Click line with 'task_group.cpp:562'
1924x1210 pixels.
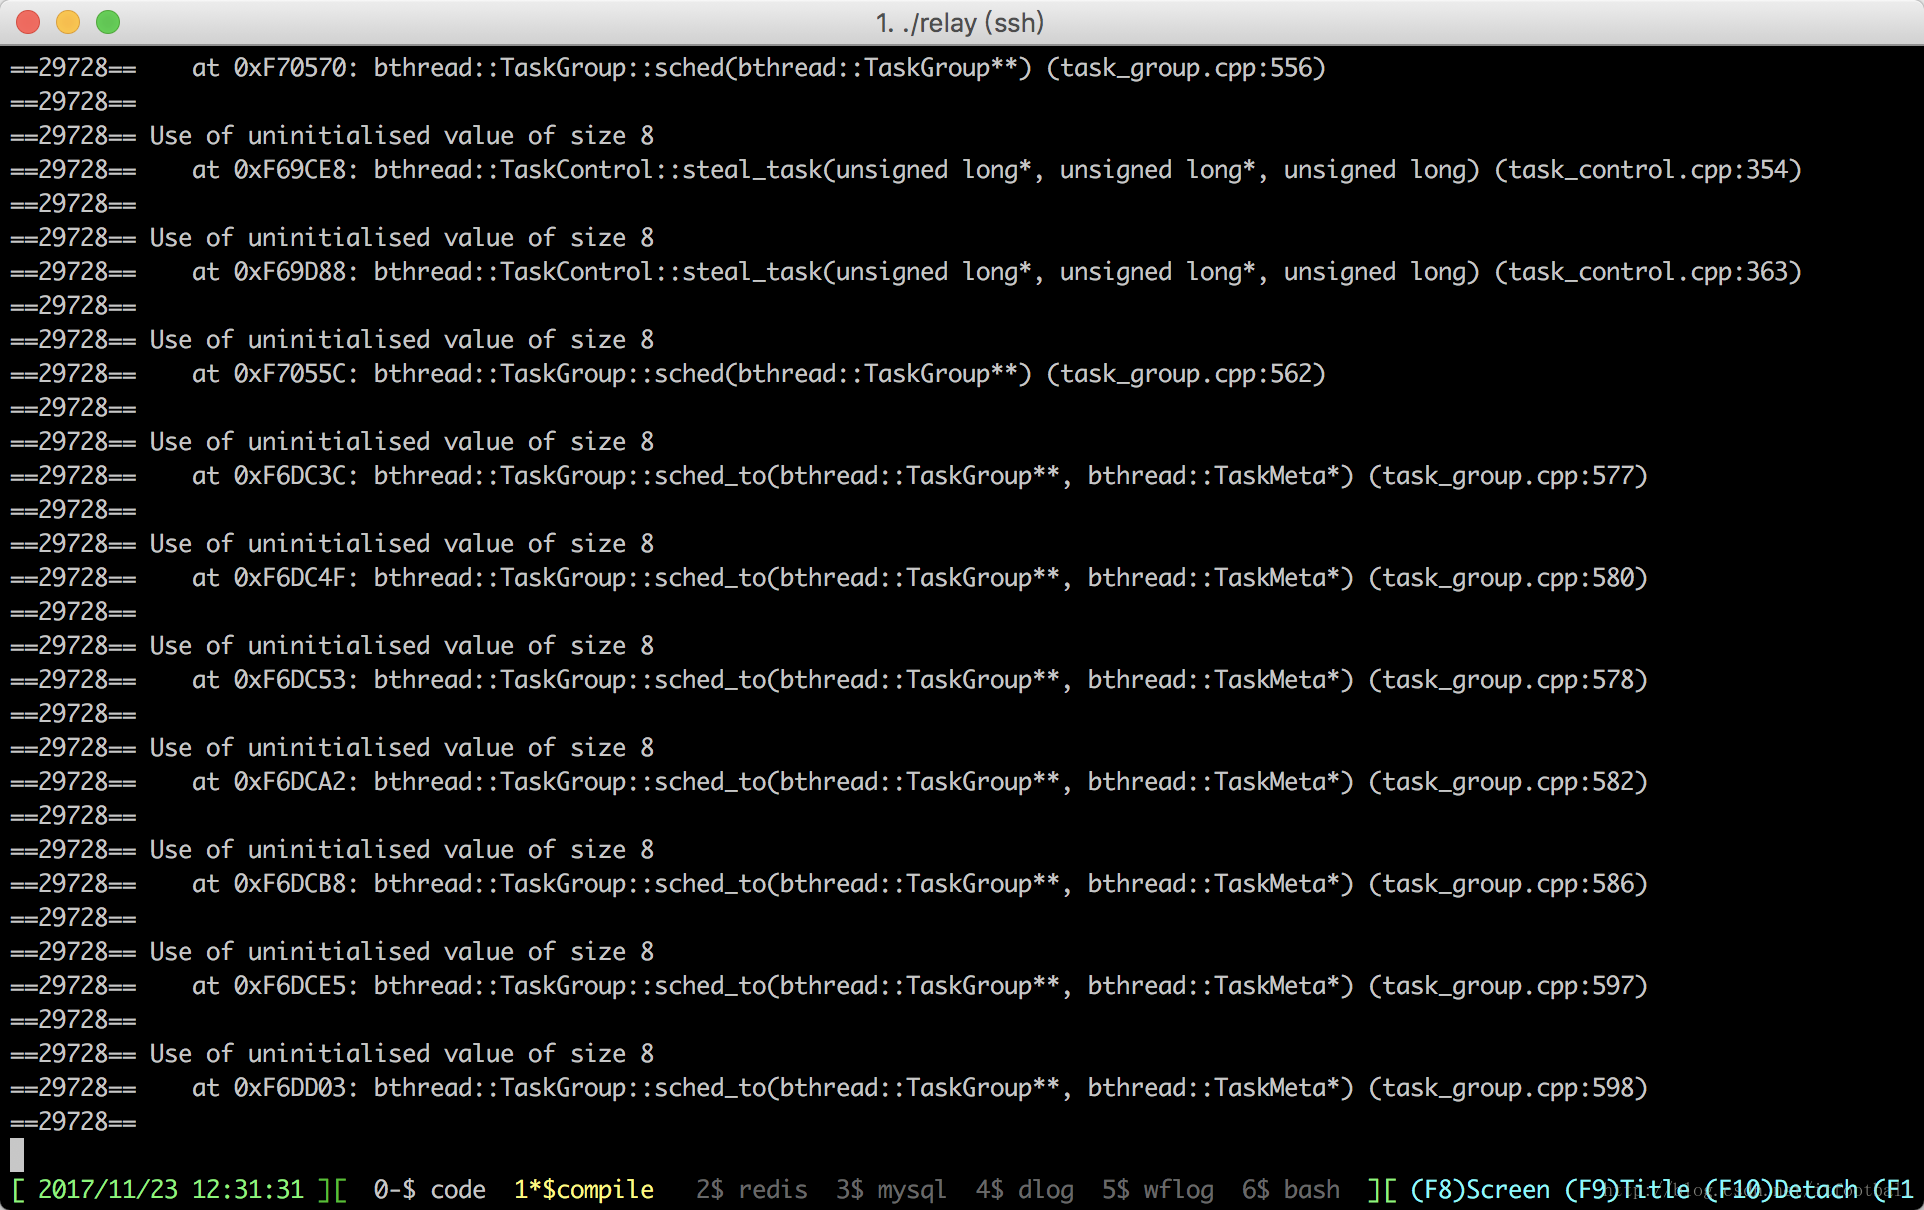pyautogui.click(x=668, y=374)
